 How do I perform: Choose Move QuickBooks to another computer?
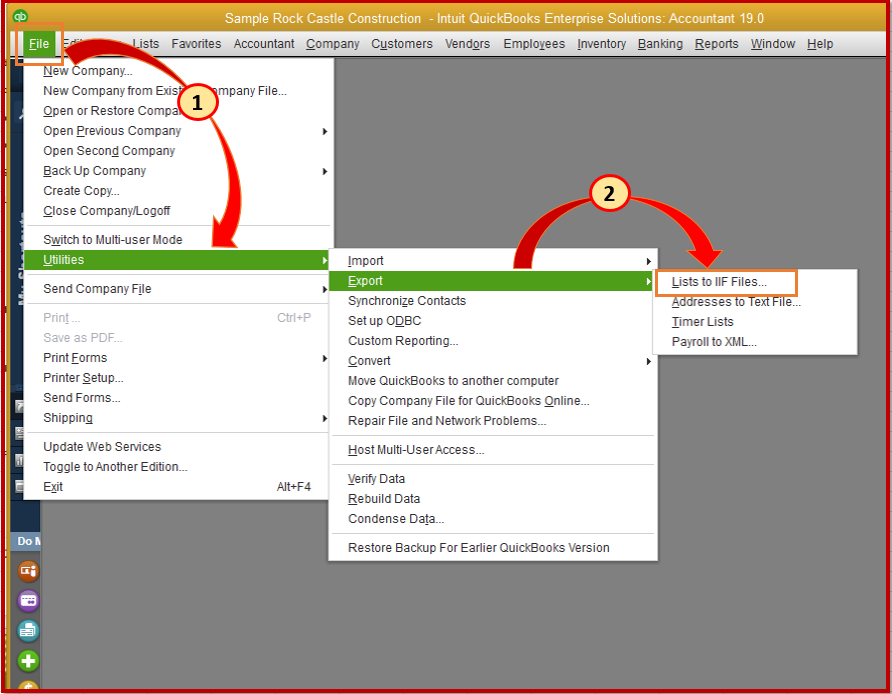click(x=453, y=381)
